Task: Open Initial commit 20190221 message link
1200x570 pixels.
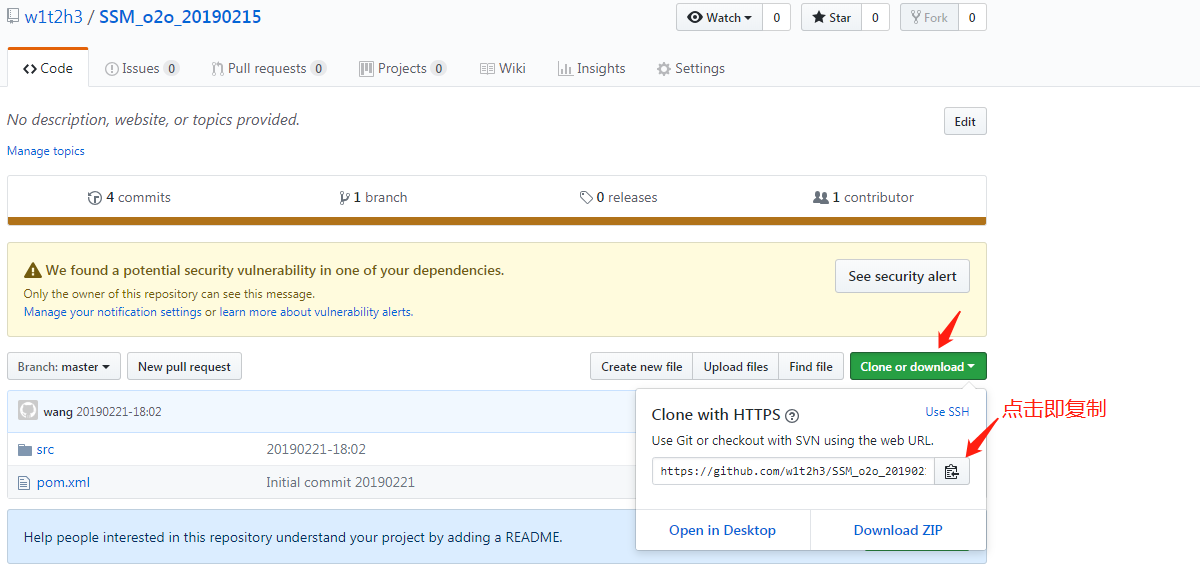Action: tap(340, 482)
